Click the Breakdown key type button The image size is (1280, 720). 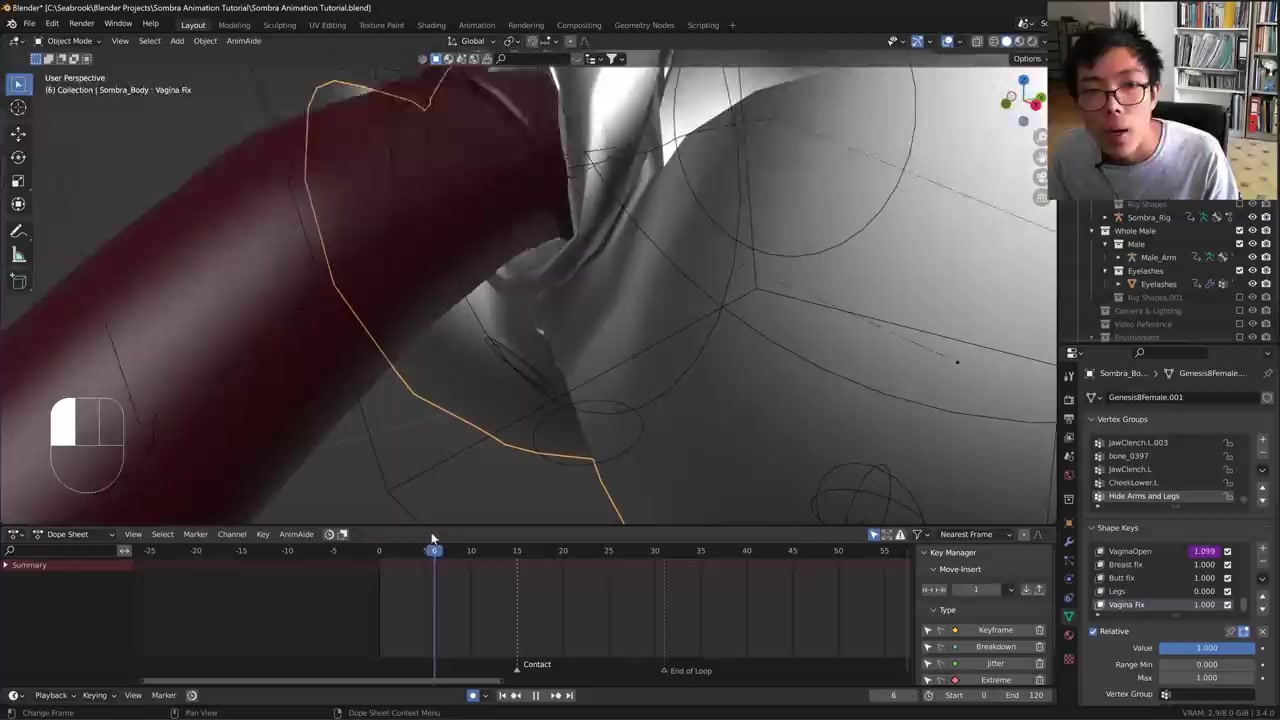(995, 647)
